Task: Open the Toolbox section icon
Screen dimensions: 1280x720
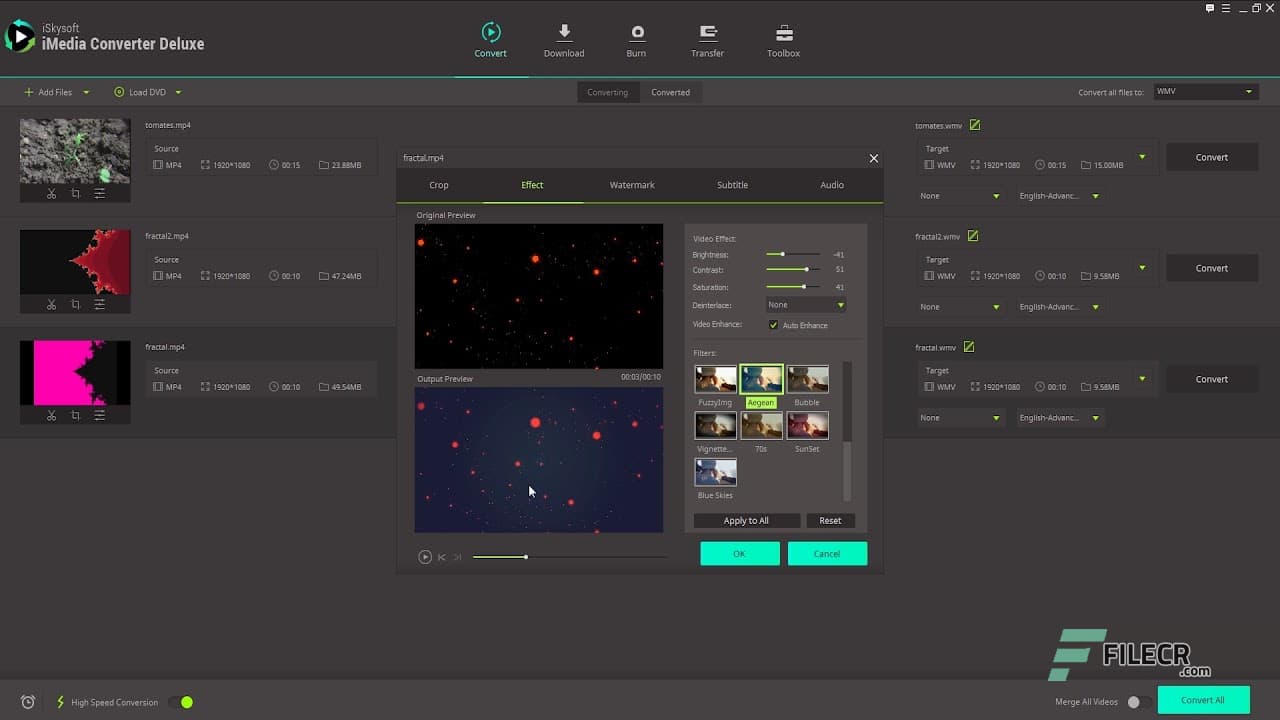Action: [x=783, y=33]
